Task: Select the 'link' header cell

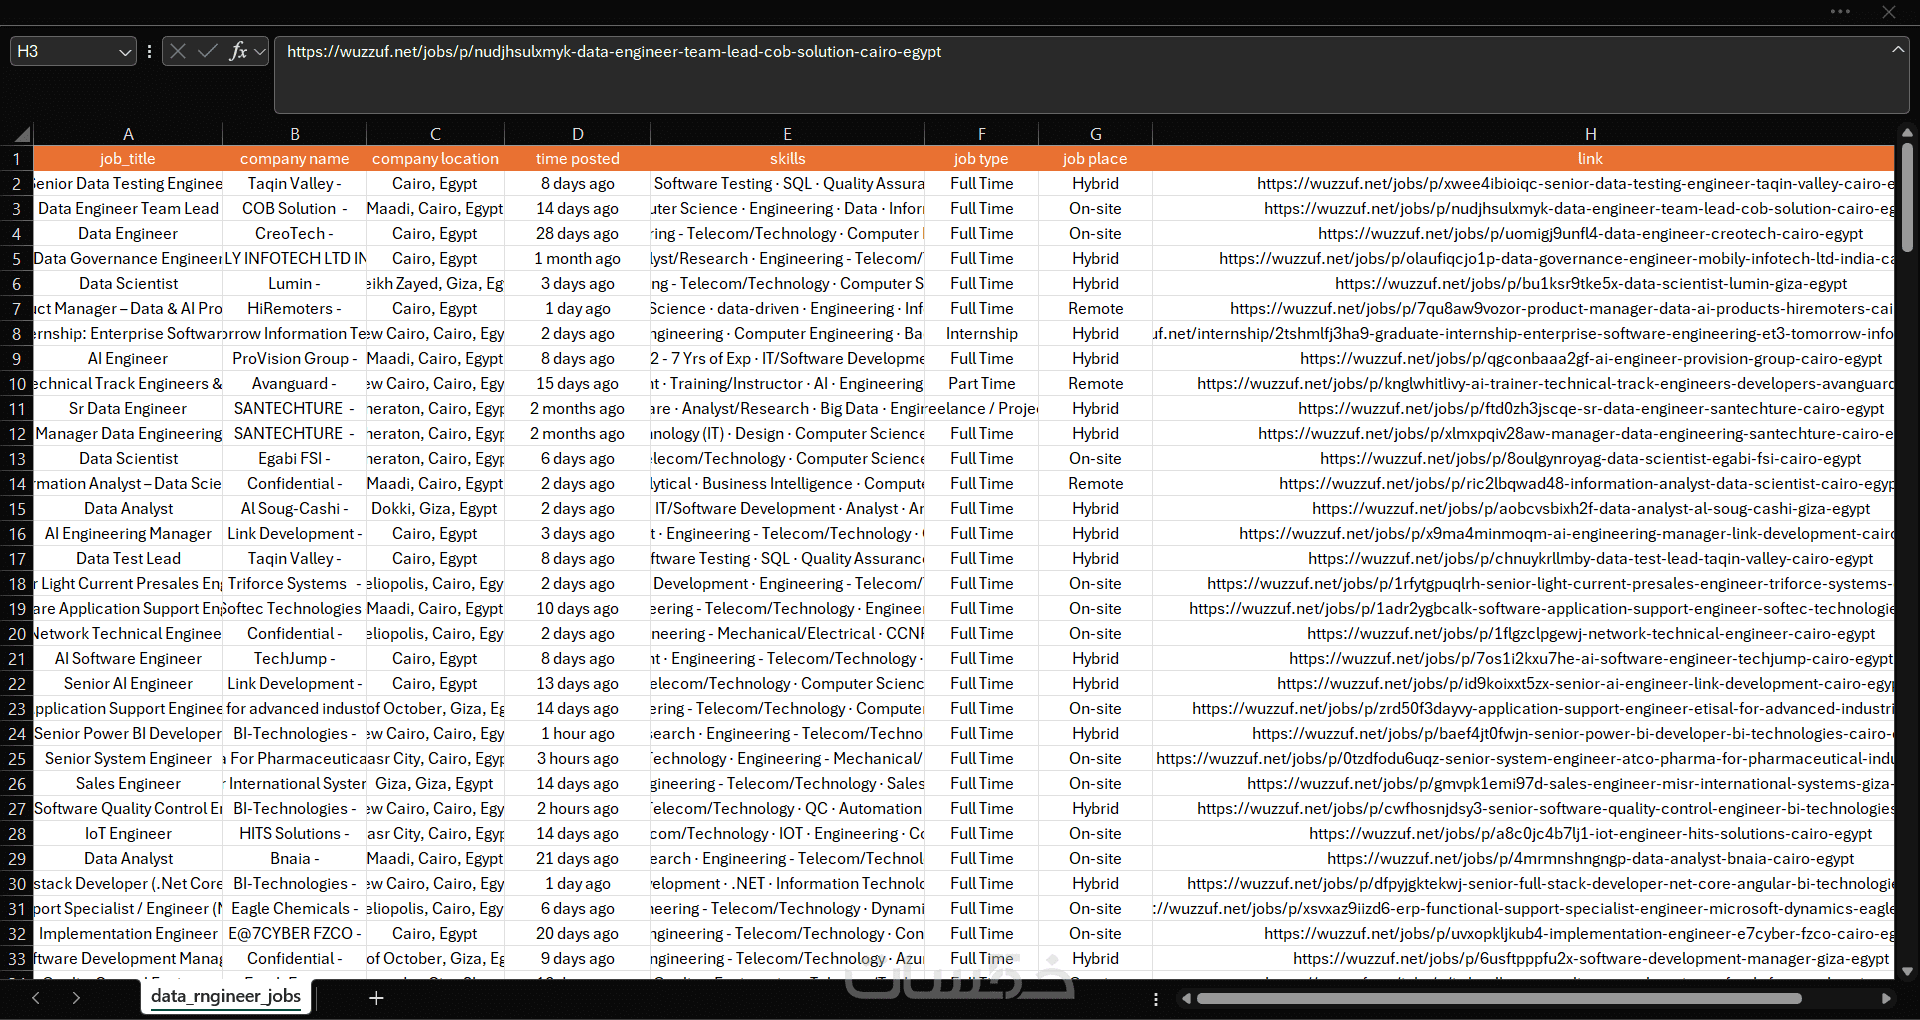Action: click(1523, 159)
